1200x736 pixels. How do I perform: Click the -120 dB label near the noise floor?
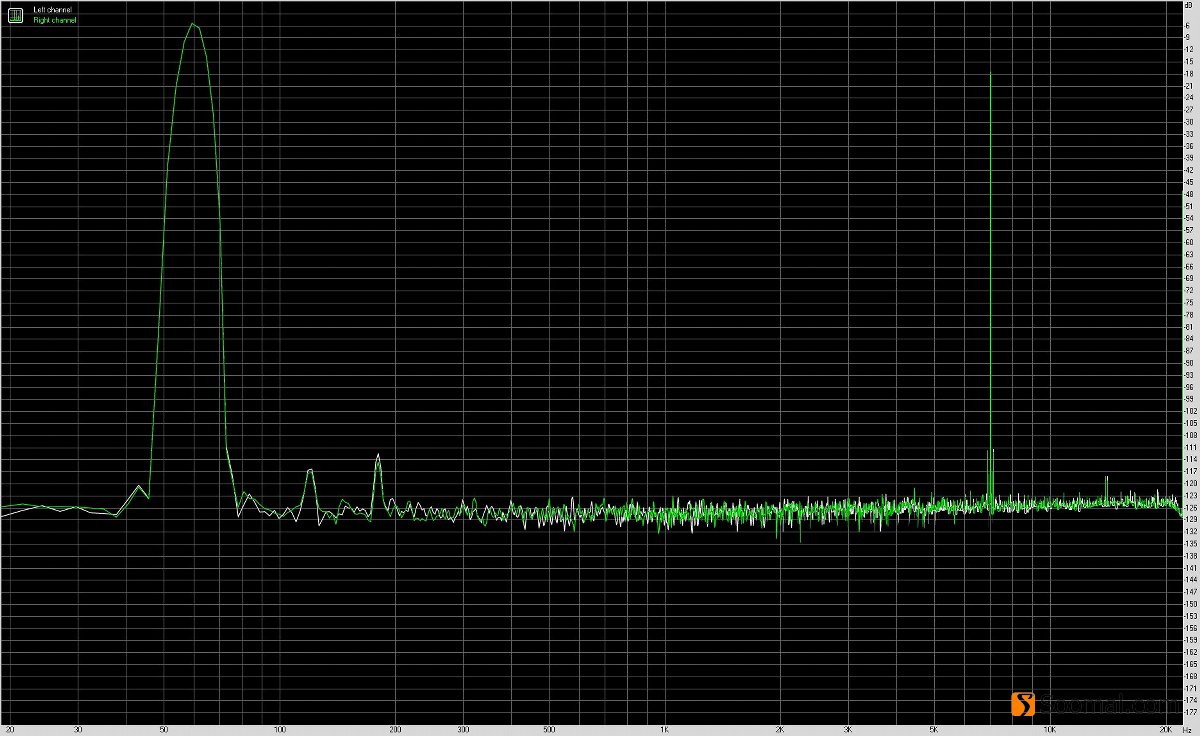(1189, 481)
